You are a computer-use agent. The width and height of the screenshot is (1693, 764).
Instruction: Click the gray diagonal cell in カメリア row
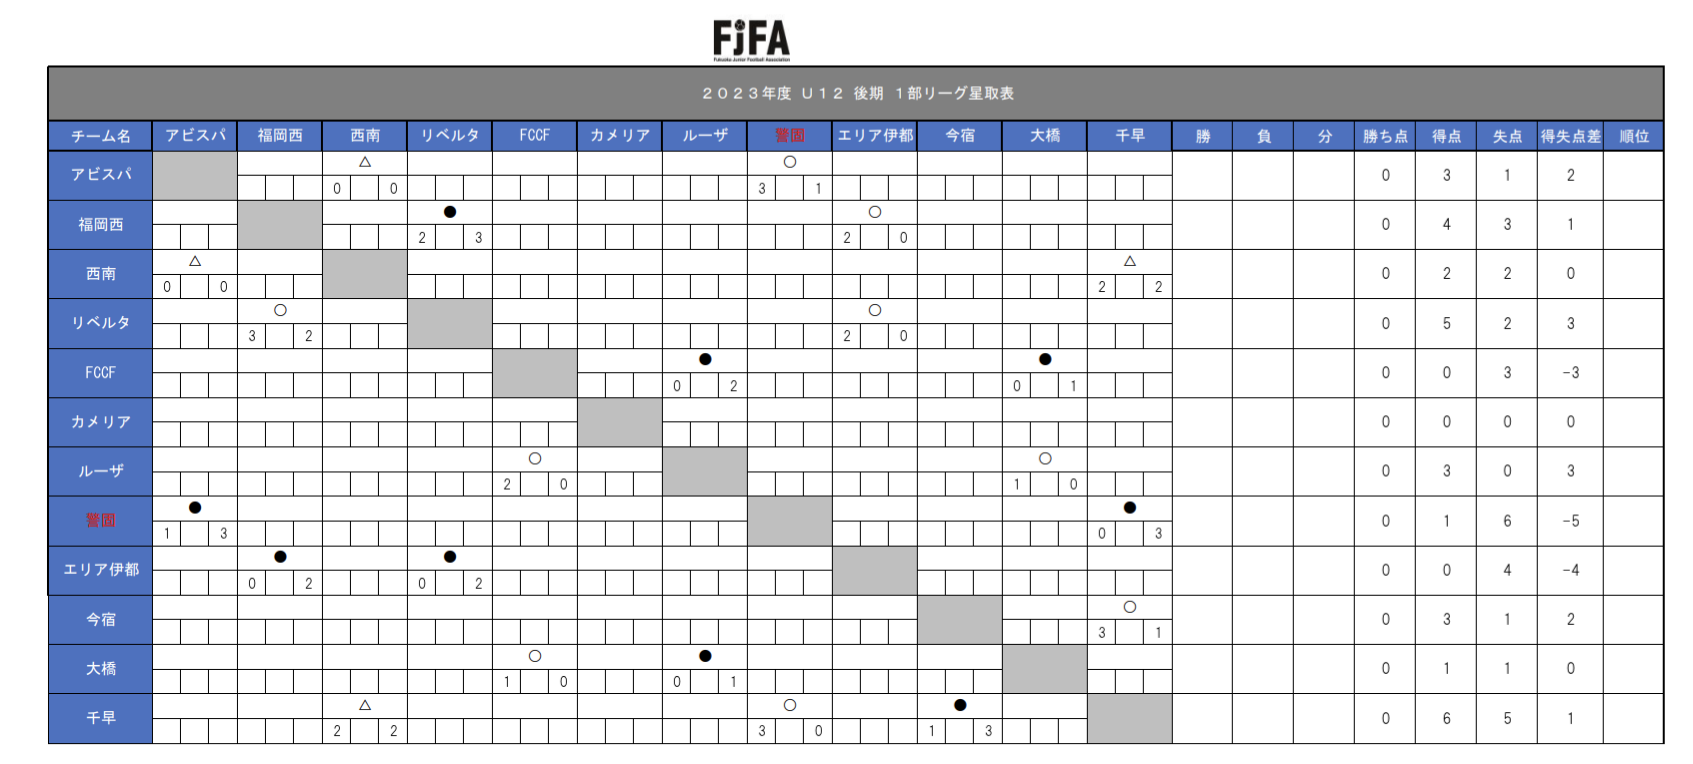[620, 422]
